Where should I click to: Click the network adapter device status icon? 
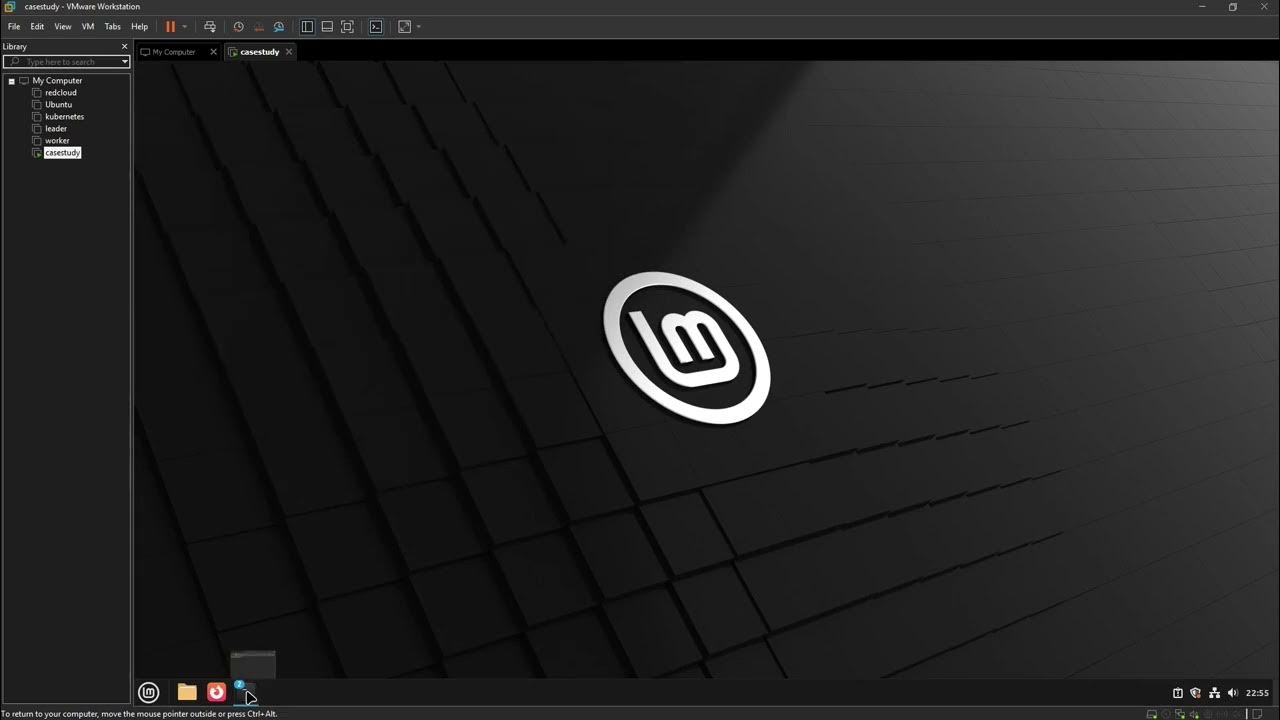click(1180, 714)
